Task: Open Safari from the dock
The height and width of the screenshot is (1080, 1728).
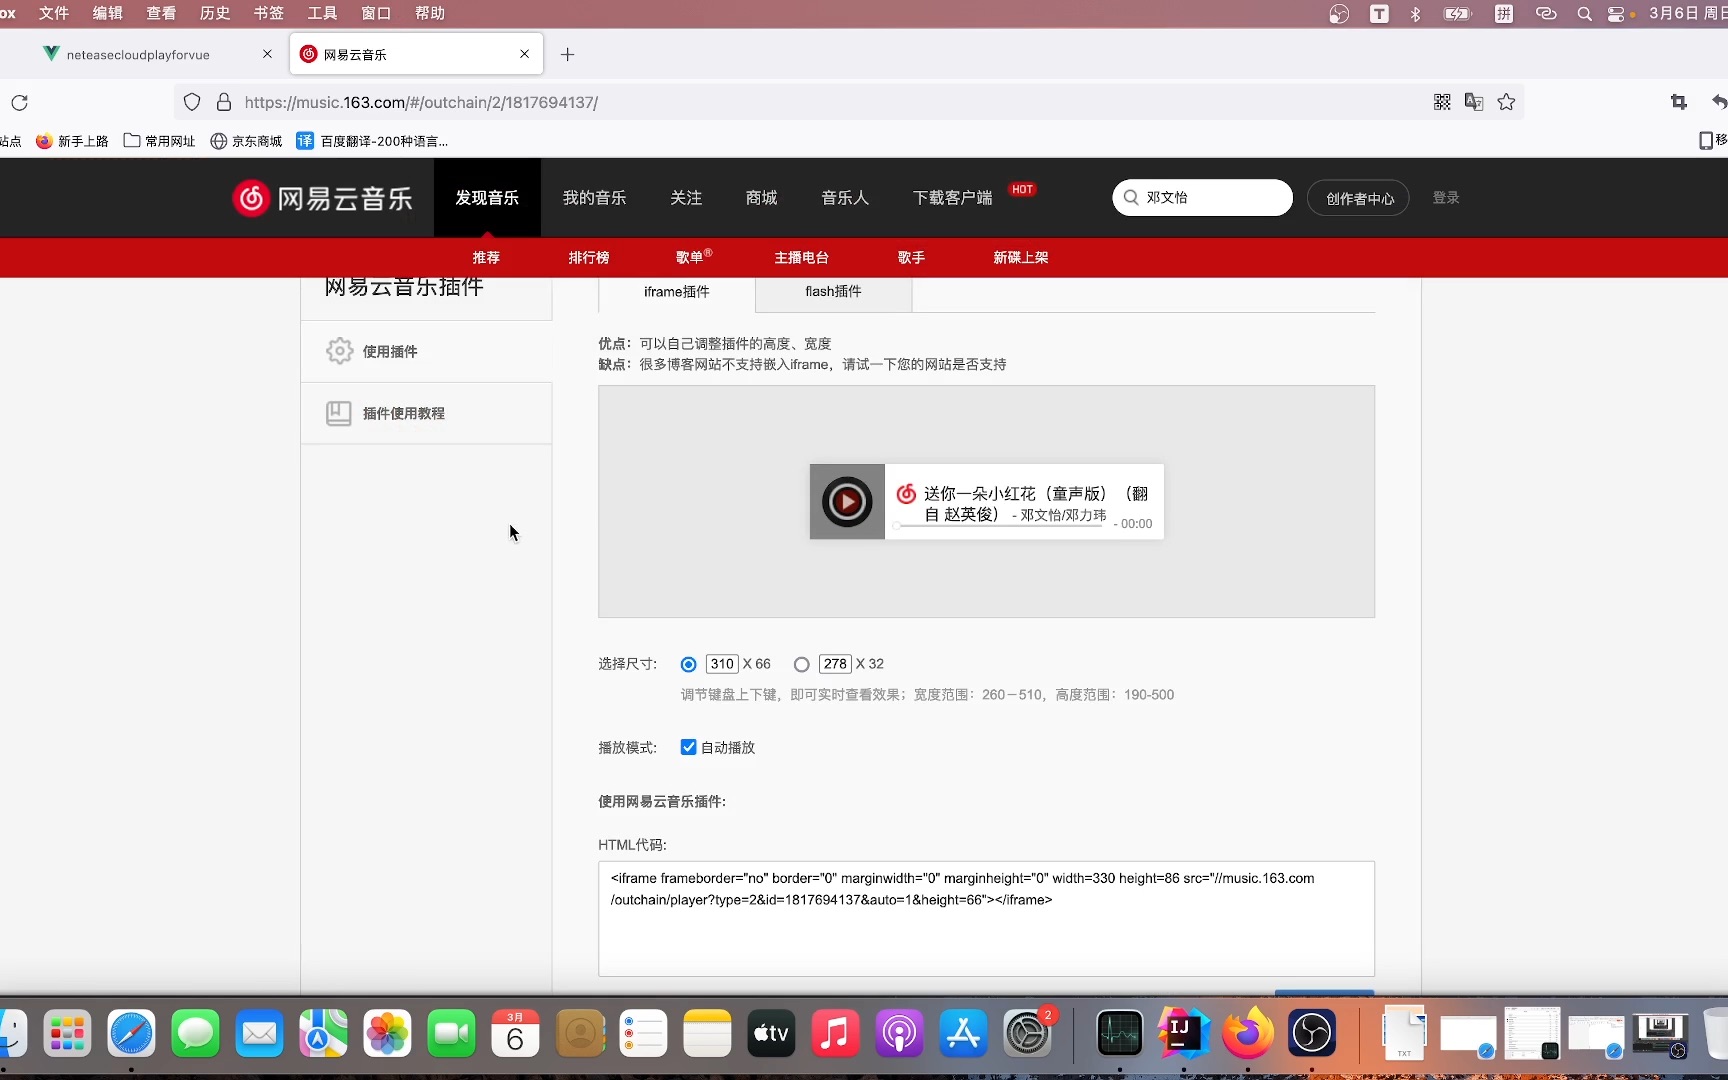Action: (131, 1033)
